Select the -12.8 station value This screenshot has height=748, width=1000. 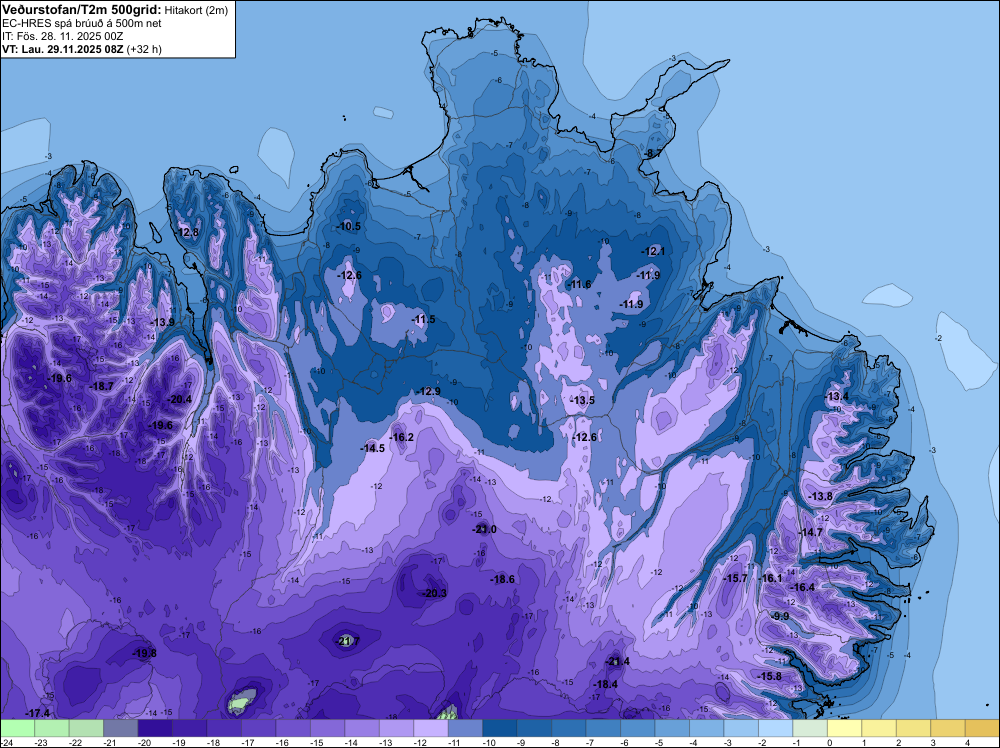(188, 233)
